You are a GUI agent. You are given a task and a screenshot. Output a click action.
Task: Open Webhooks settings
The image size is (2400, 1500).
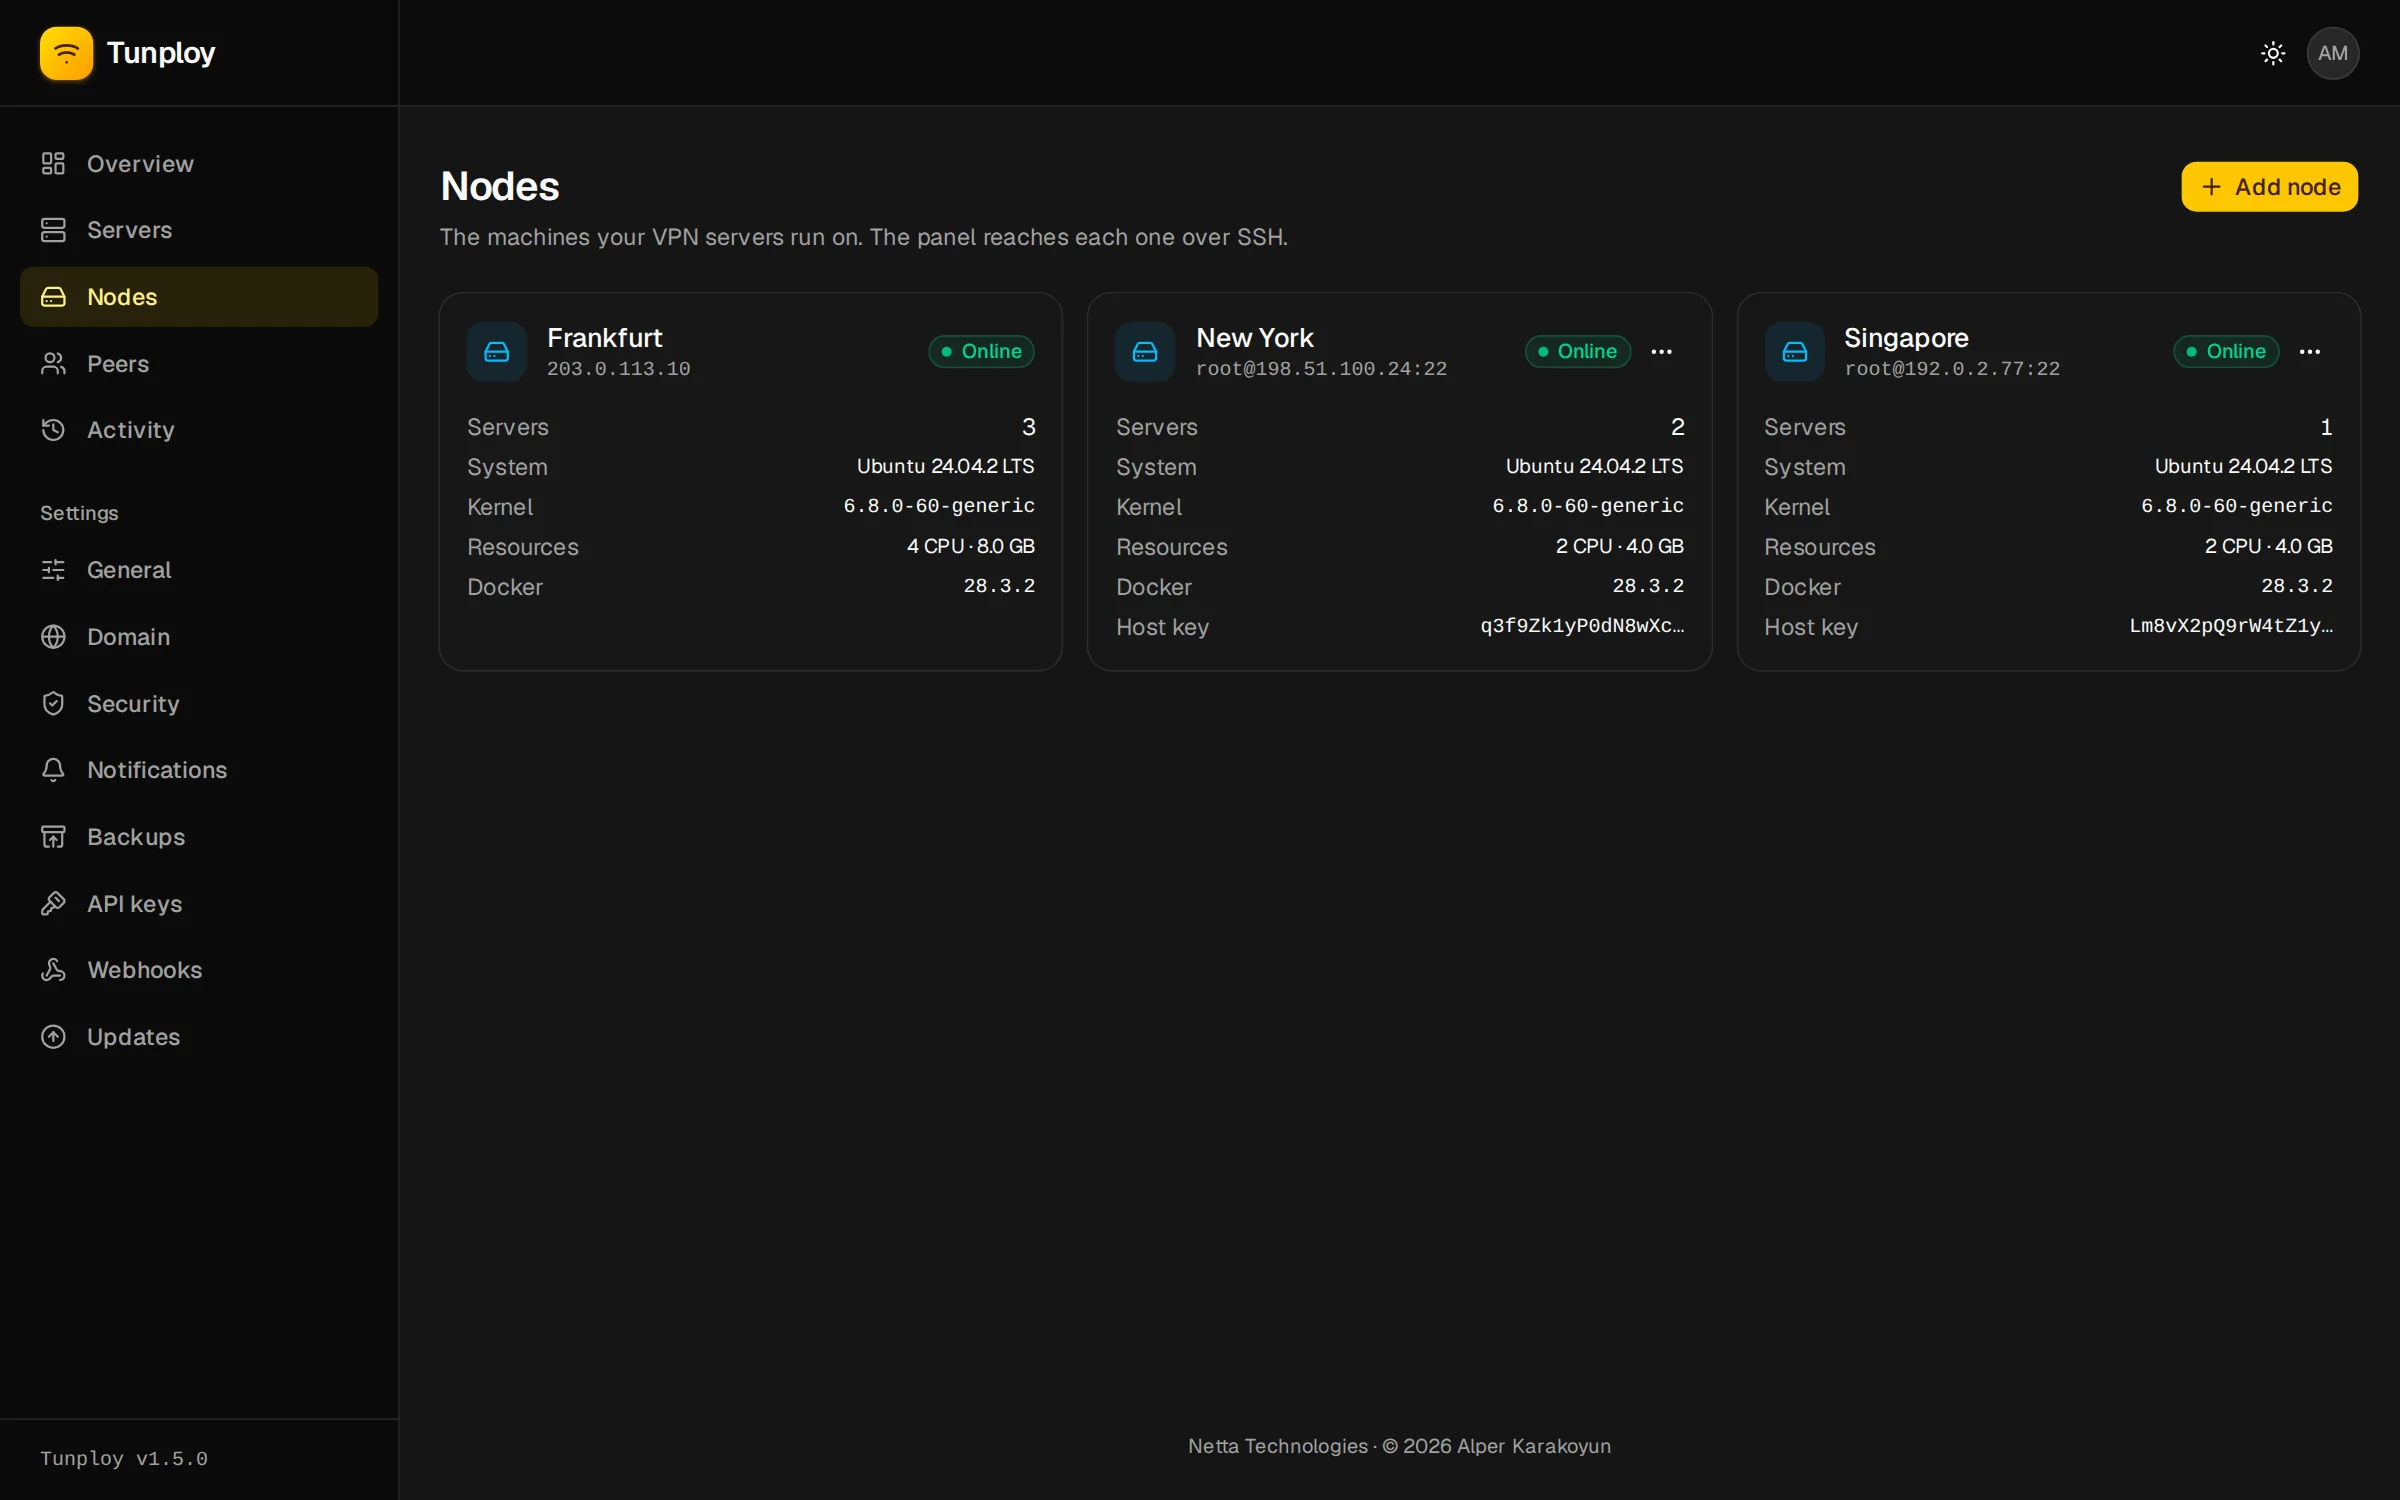199,970
